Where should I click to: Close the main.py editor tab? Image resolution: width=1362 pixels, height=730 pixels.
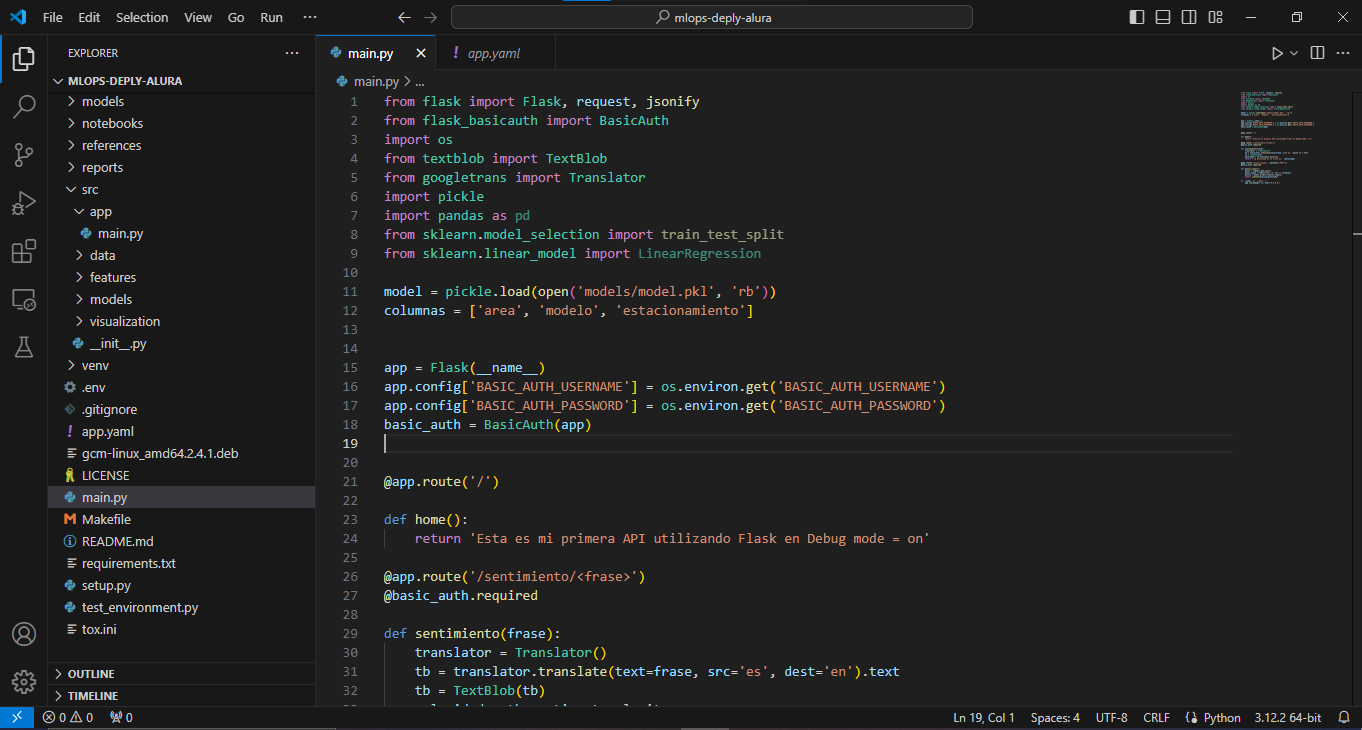pos(421,53)
